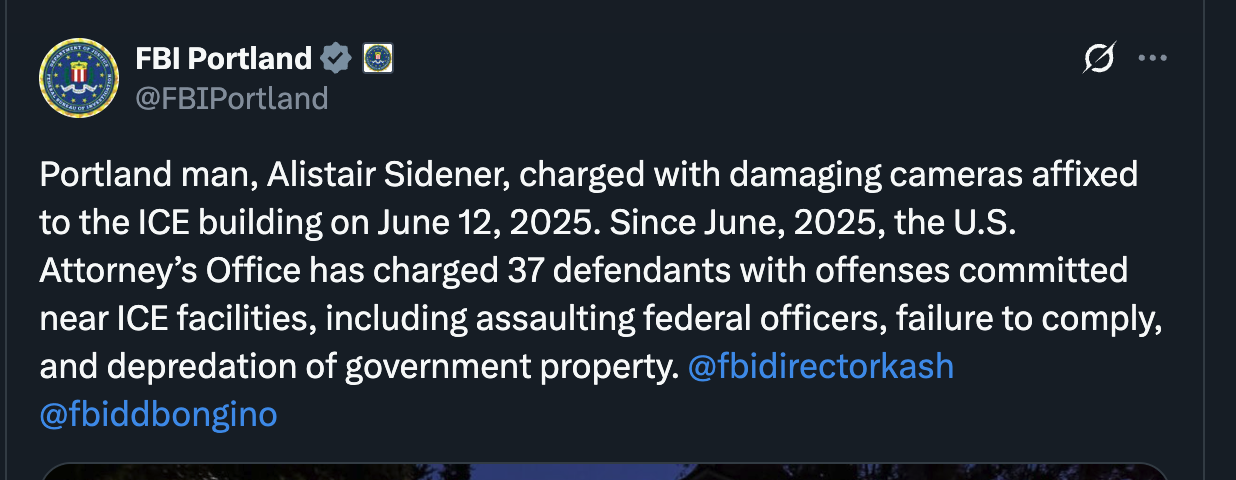Open Grok explain-this-post icon
Screen dimensions: 1236x480
click(x=1098, y=59)
